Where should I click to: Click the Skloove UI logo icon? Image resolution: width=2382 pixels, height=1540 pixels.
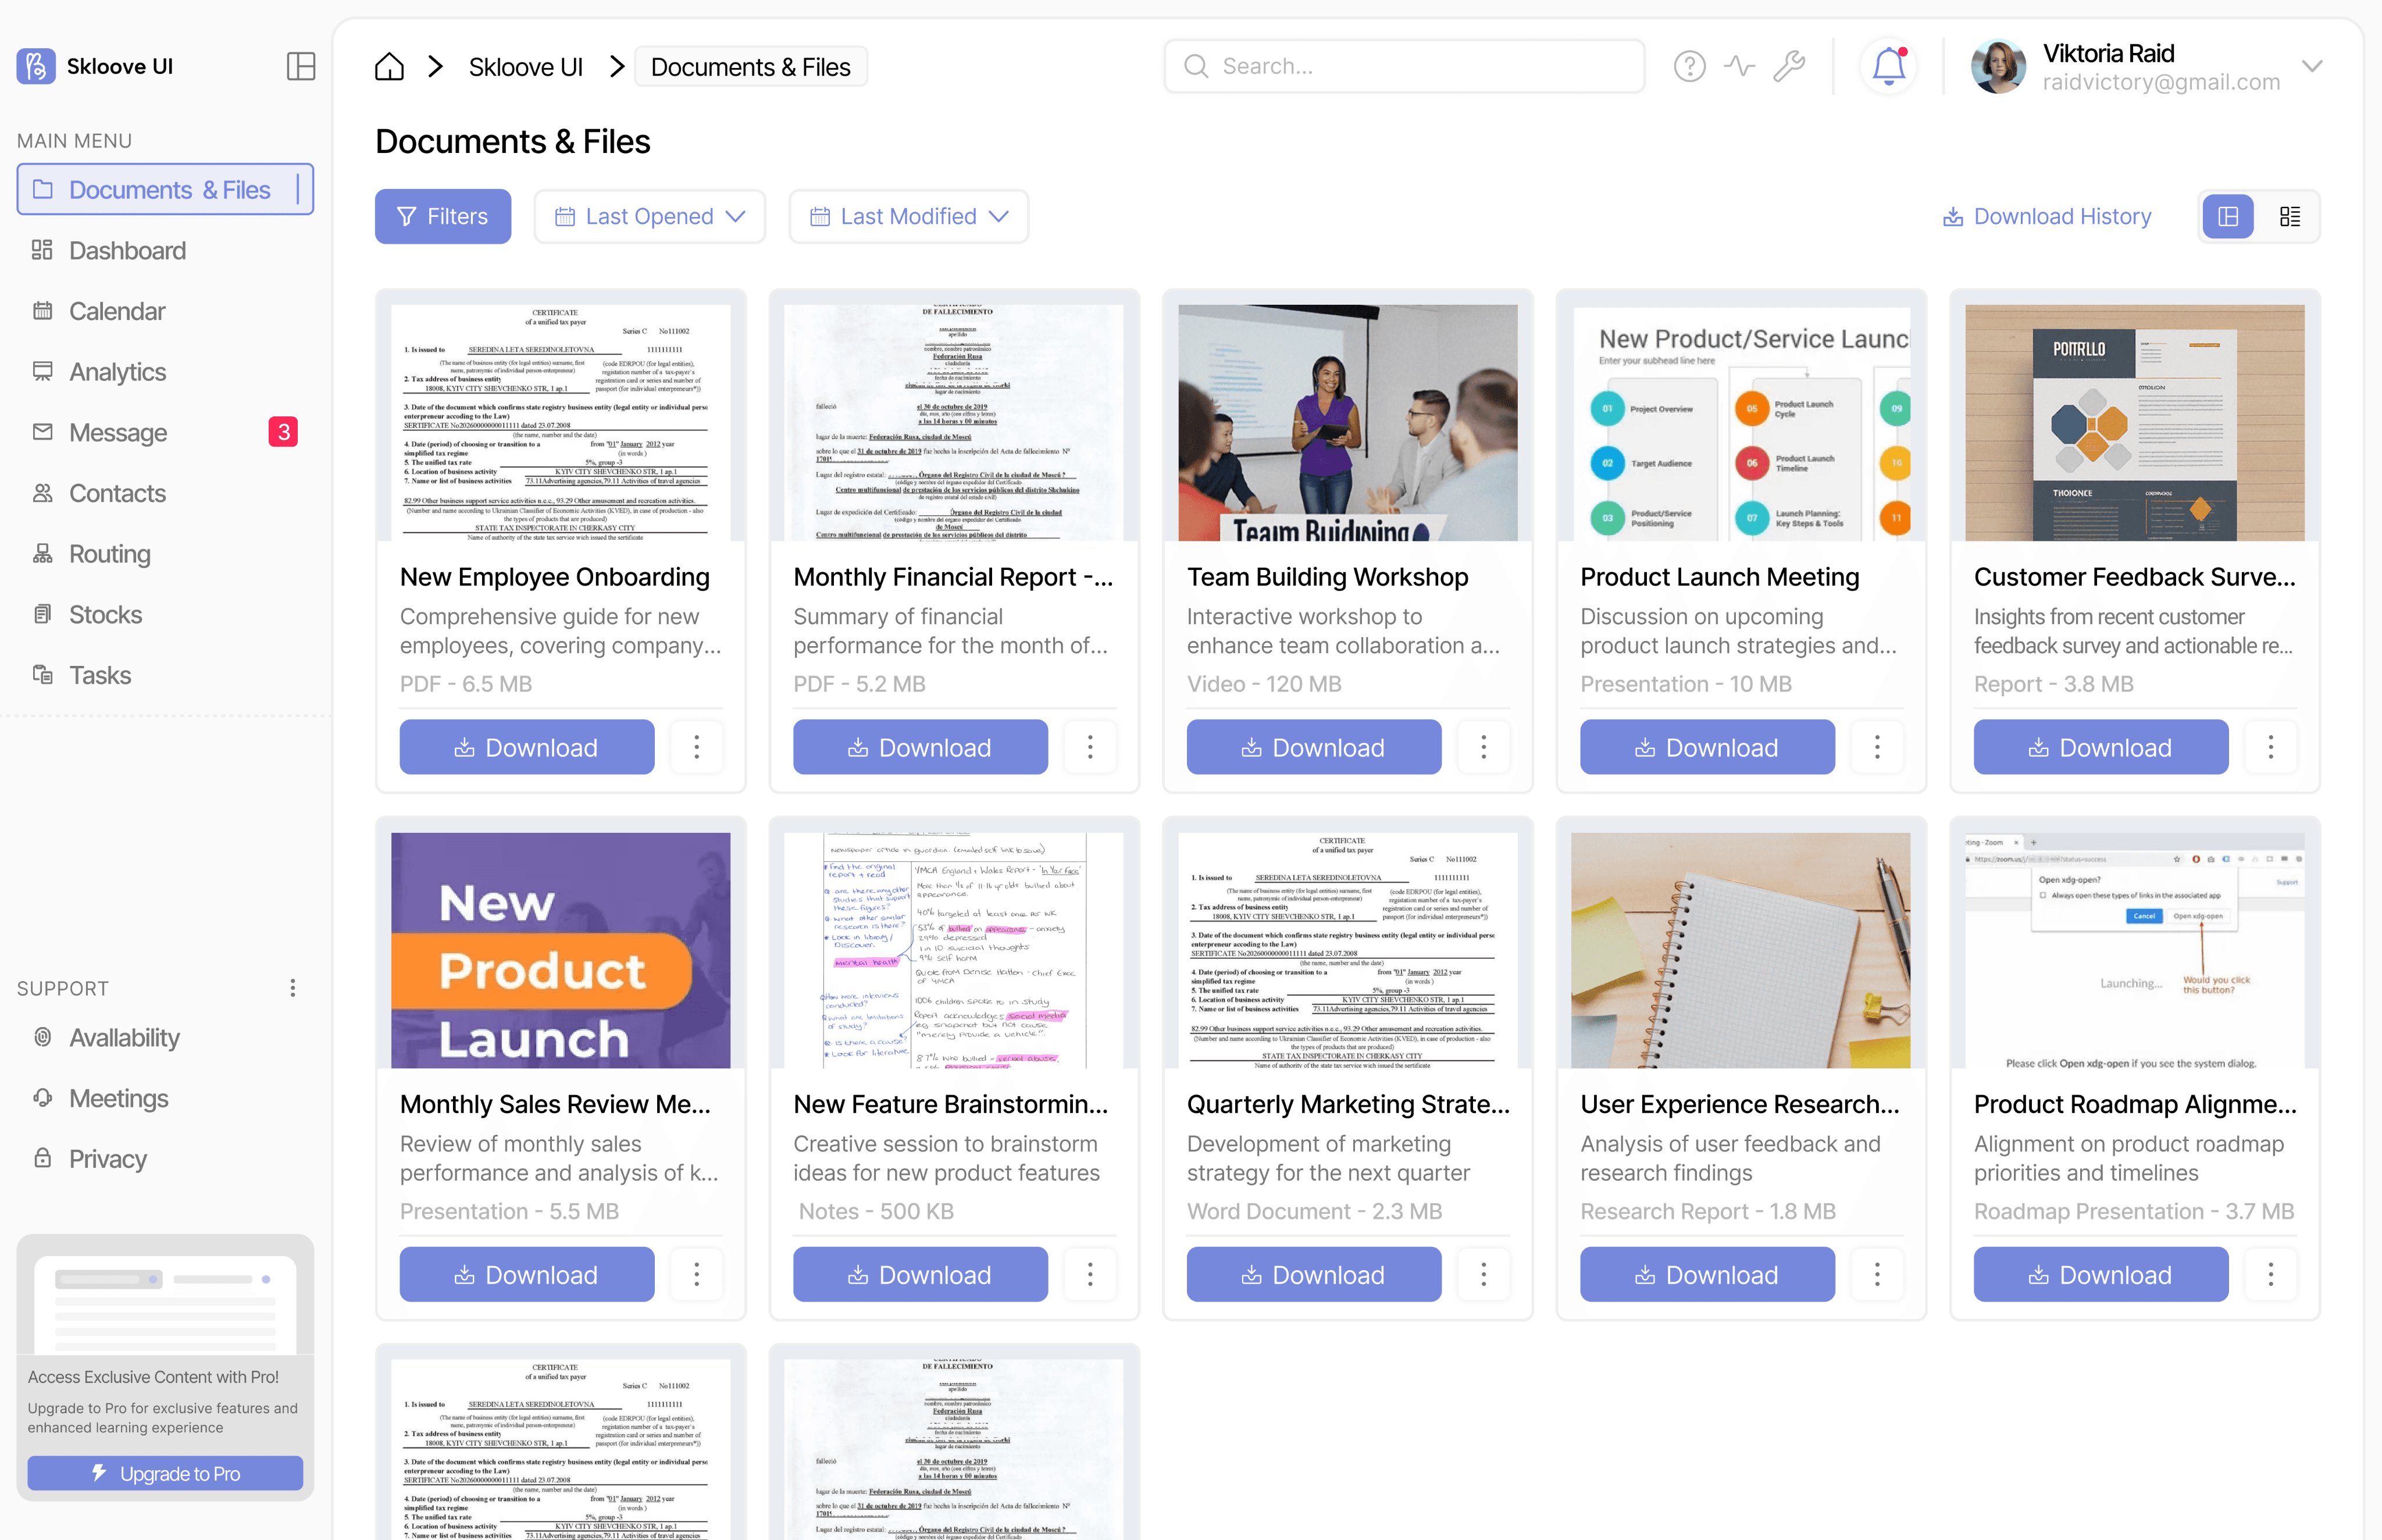coord(36,66)
